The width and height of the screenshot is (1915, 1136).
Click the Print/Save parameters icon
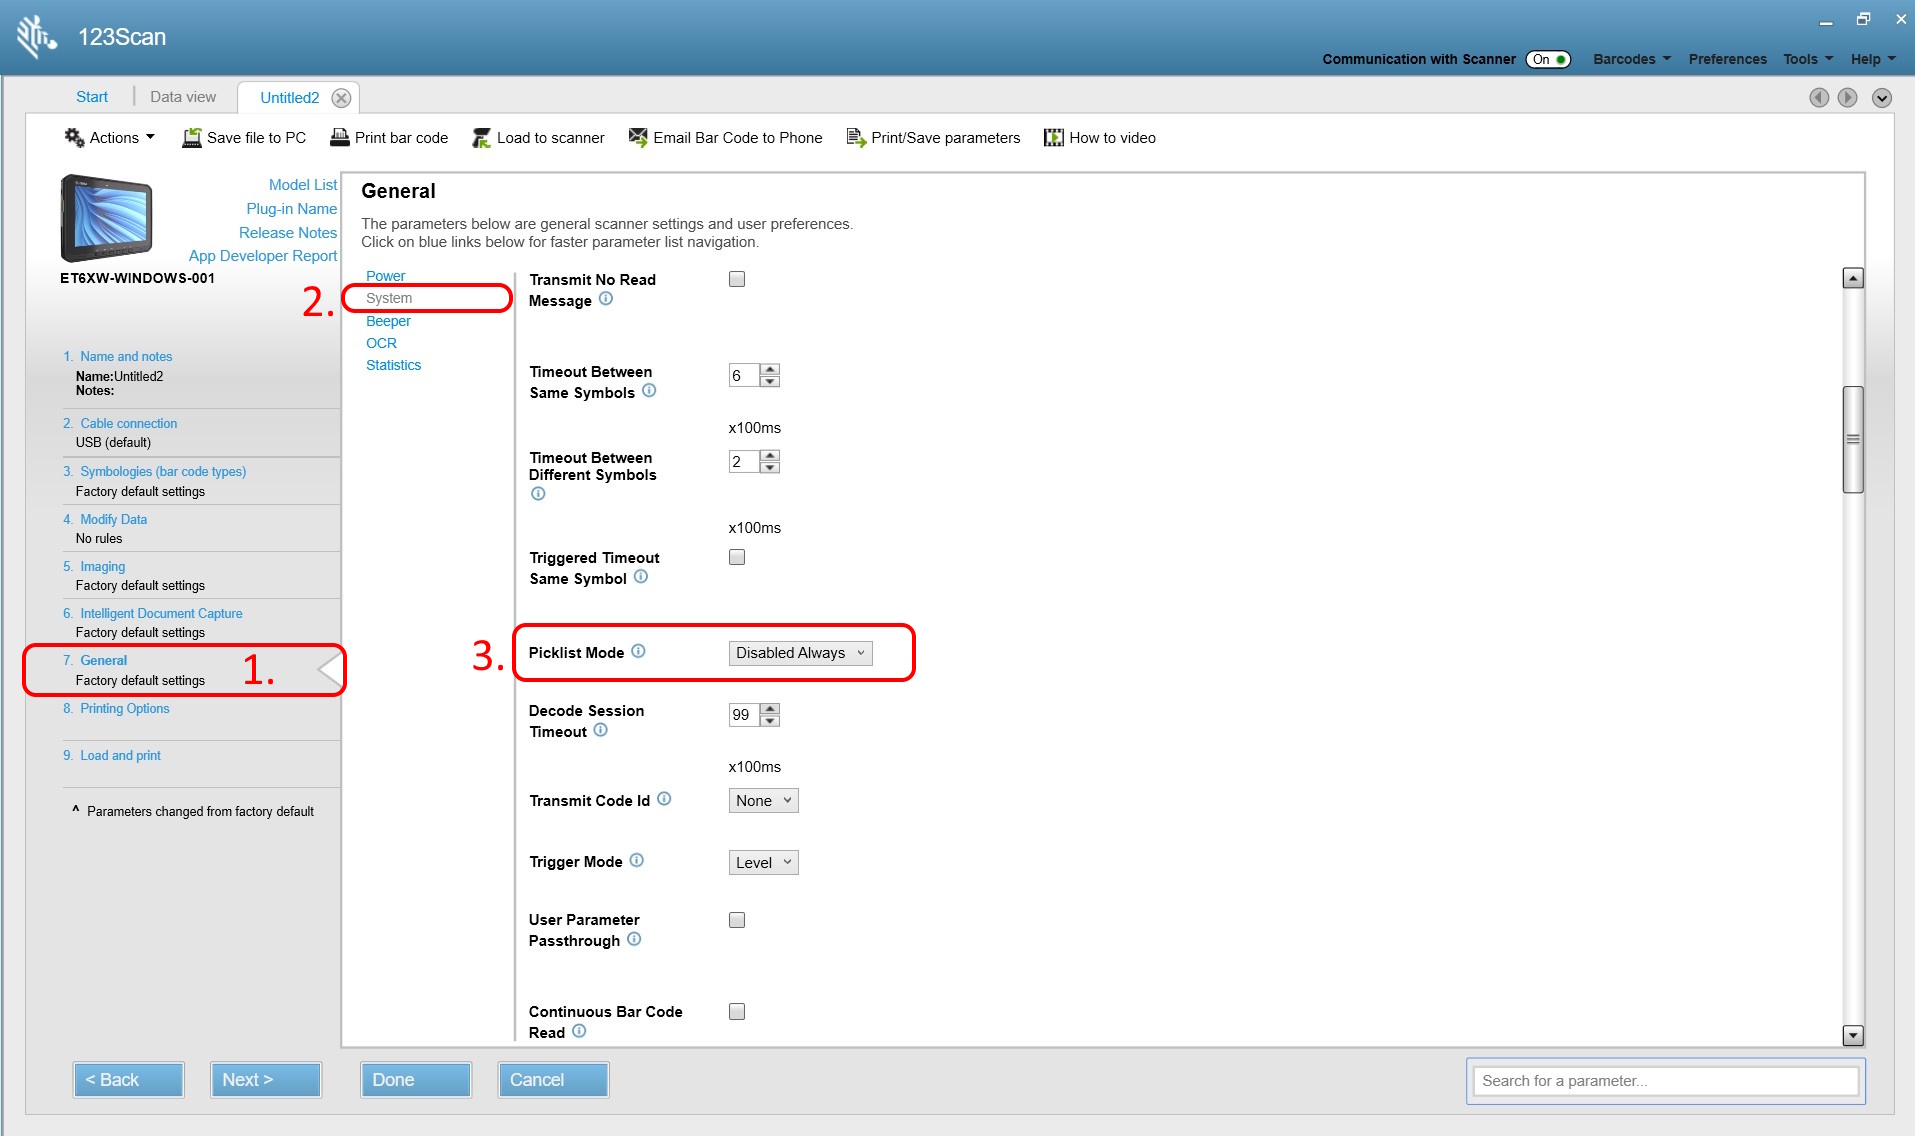[x=856, y=137]
